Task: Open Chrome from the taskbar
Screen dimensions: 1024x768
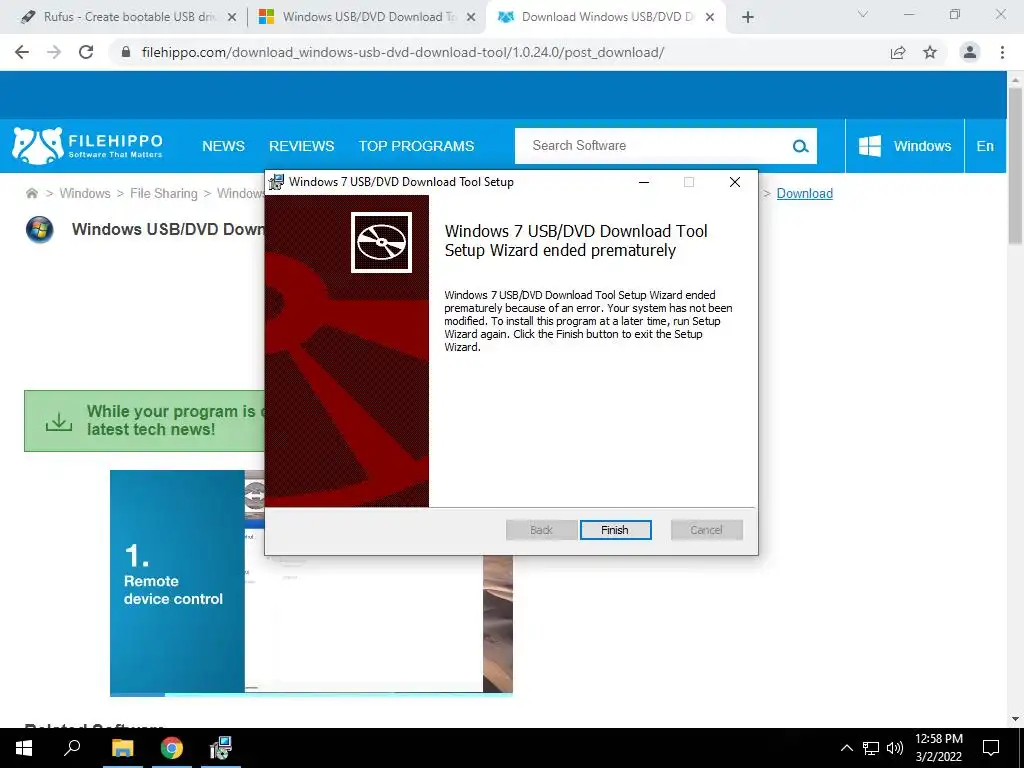Action: [172, 748]
